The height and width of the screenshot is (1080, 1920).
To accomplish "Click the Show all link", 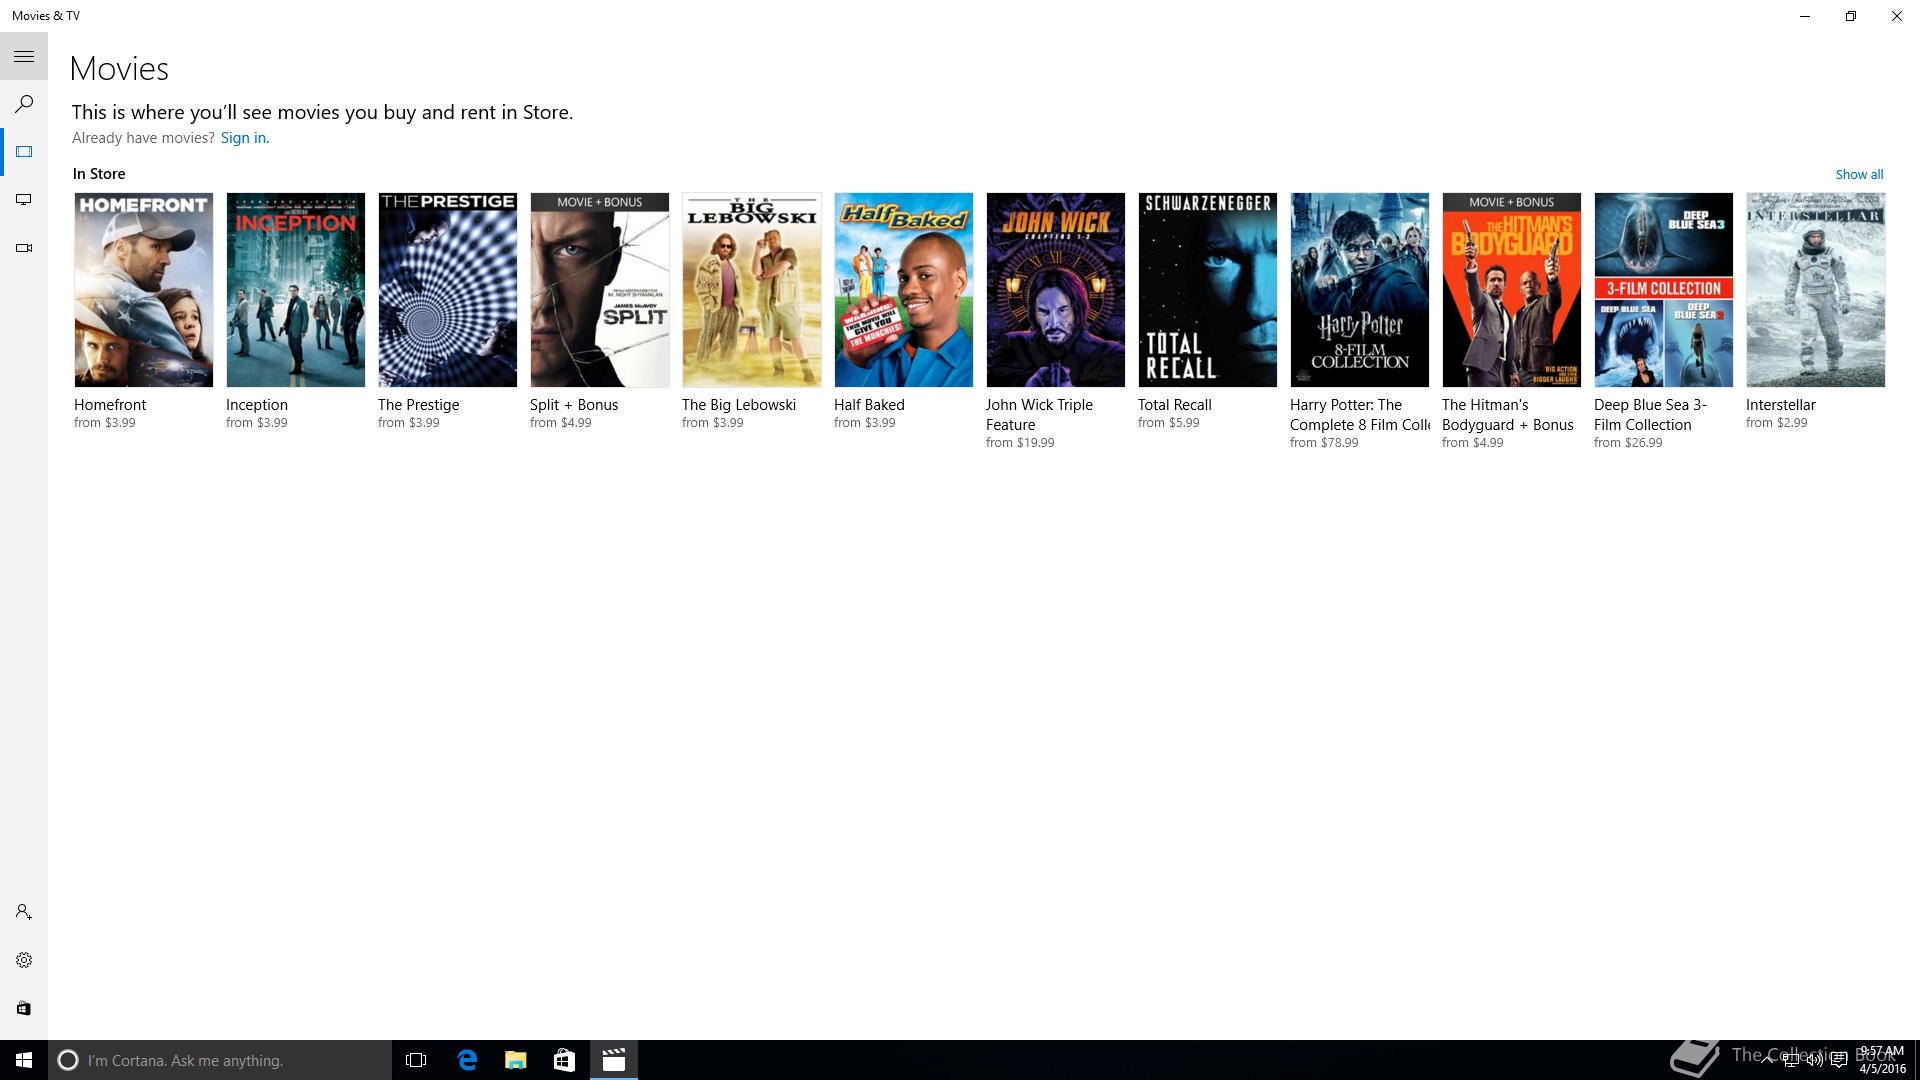I will tap(1859, 174).
